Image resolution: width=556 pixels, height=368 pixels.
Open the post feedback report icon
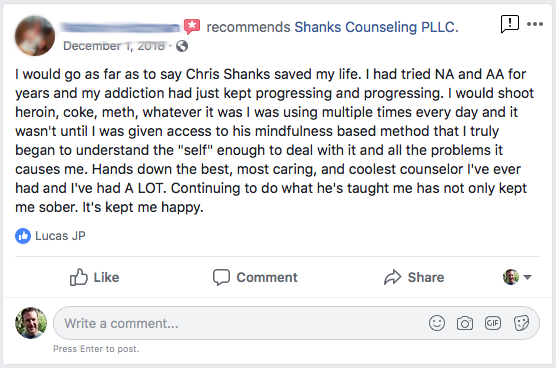510,24
